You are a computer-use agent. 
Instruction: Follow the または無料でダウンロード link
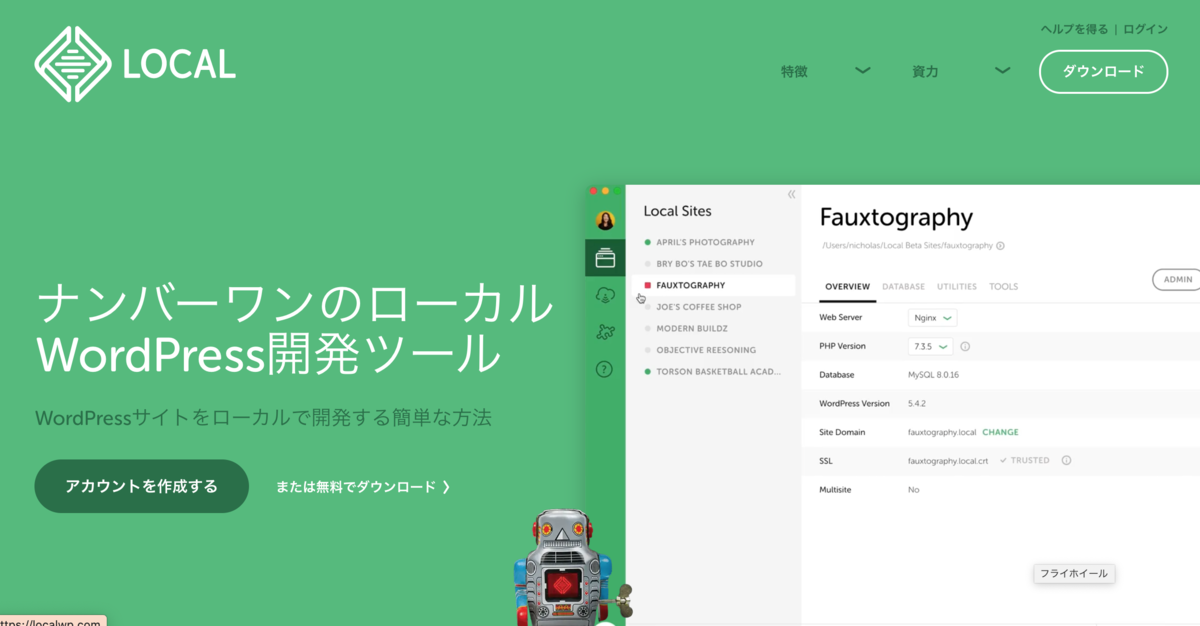(x=363, y=487)
